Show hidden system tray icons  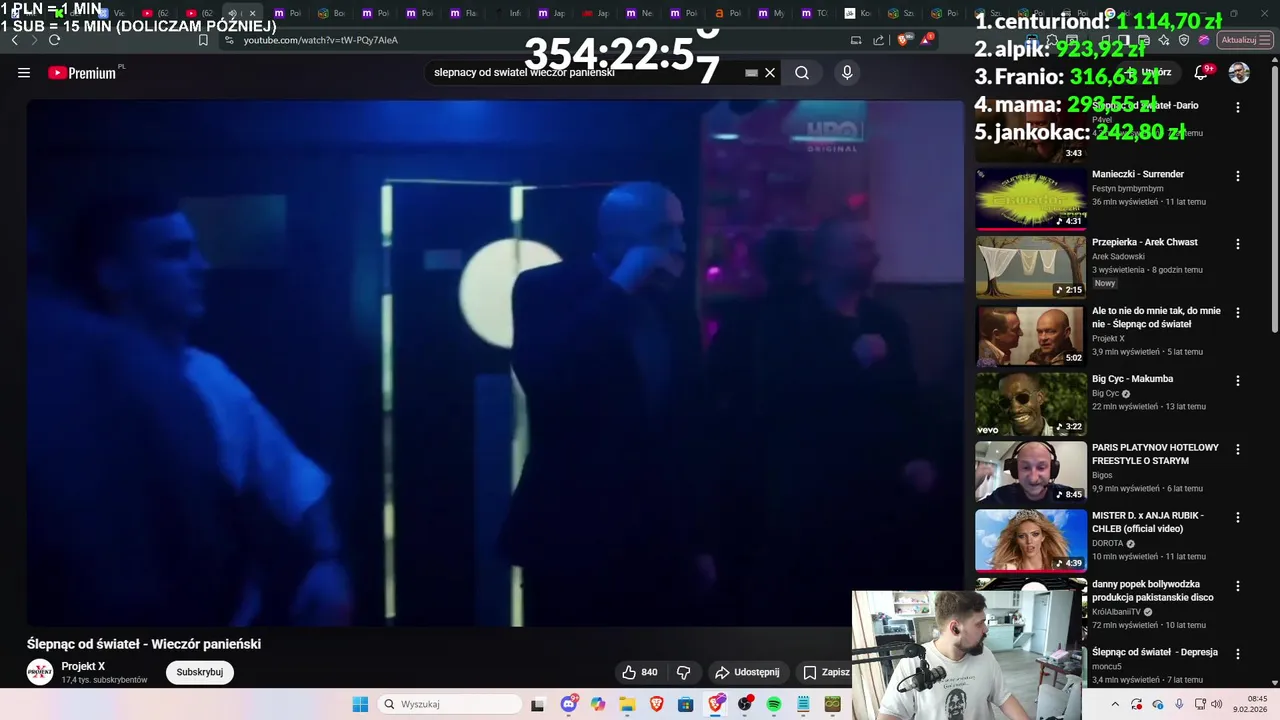(1115, 704)
